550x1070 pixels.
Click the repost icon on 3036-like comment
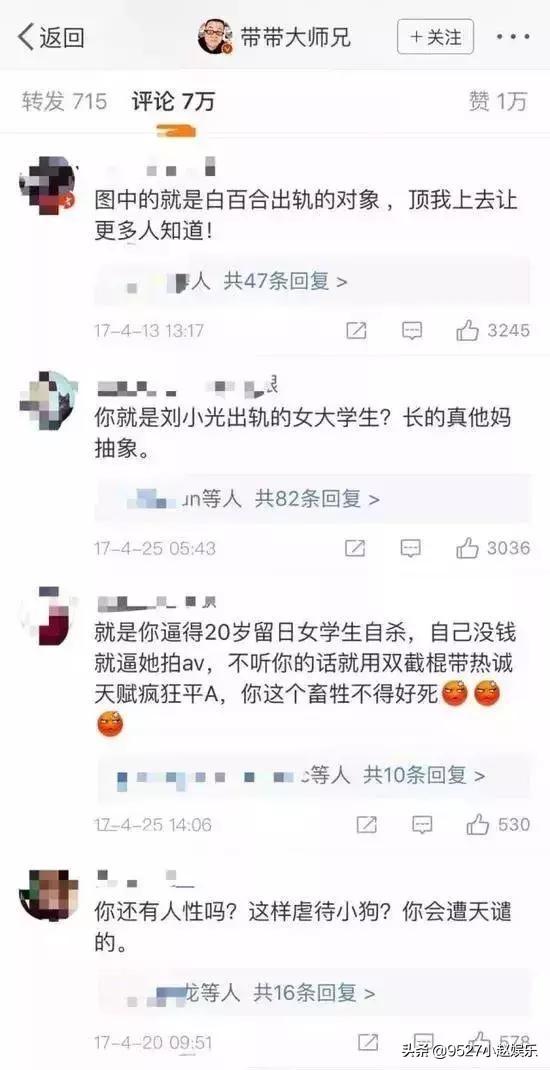tap(355, 547)
